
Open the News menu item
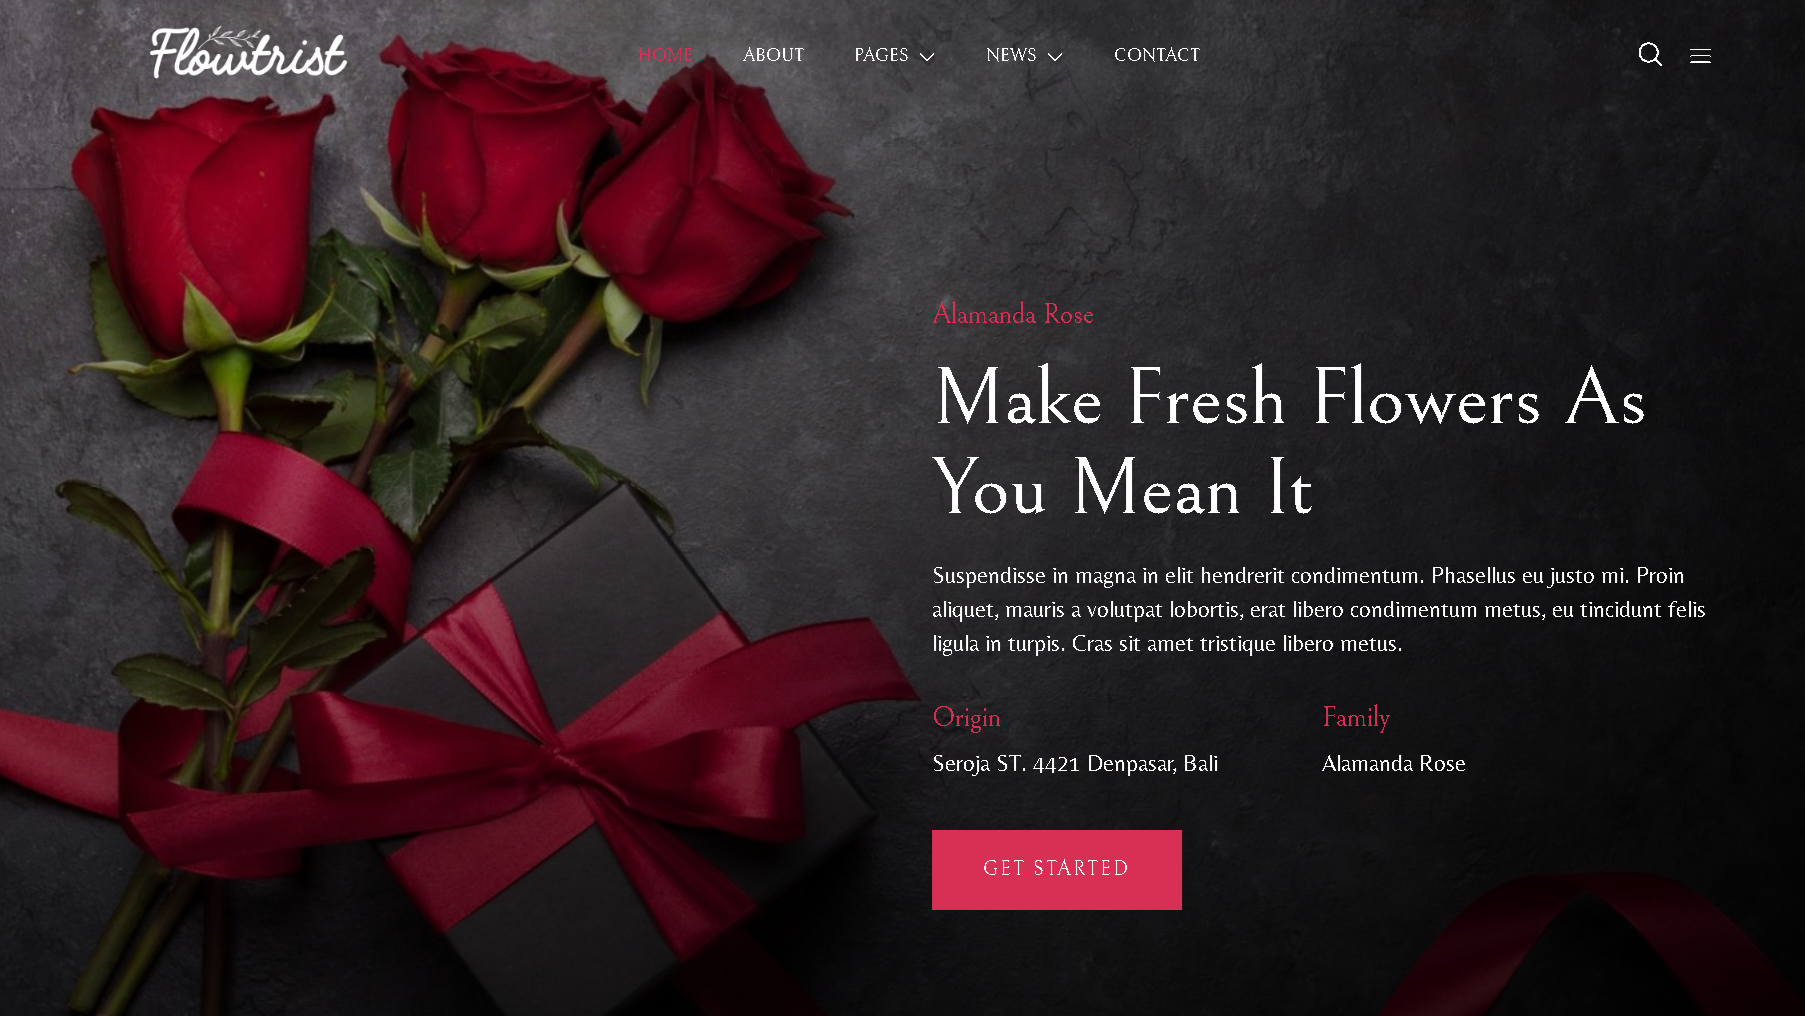pyautogui.click(x=1011, y=55)
